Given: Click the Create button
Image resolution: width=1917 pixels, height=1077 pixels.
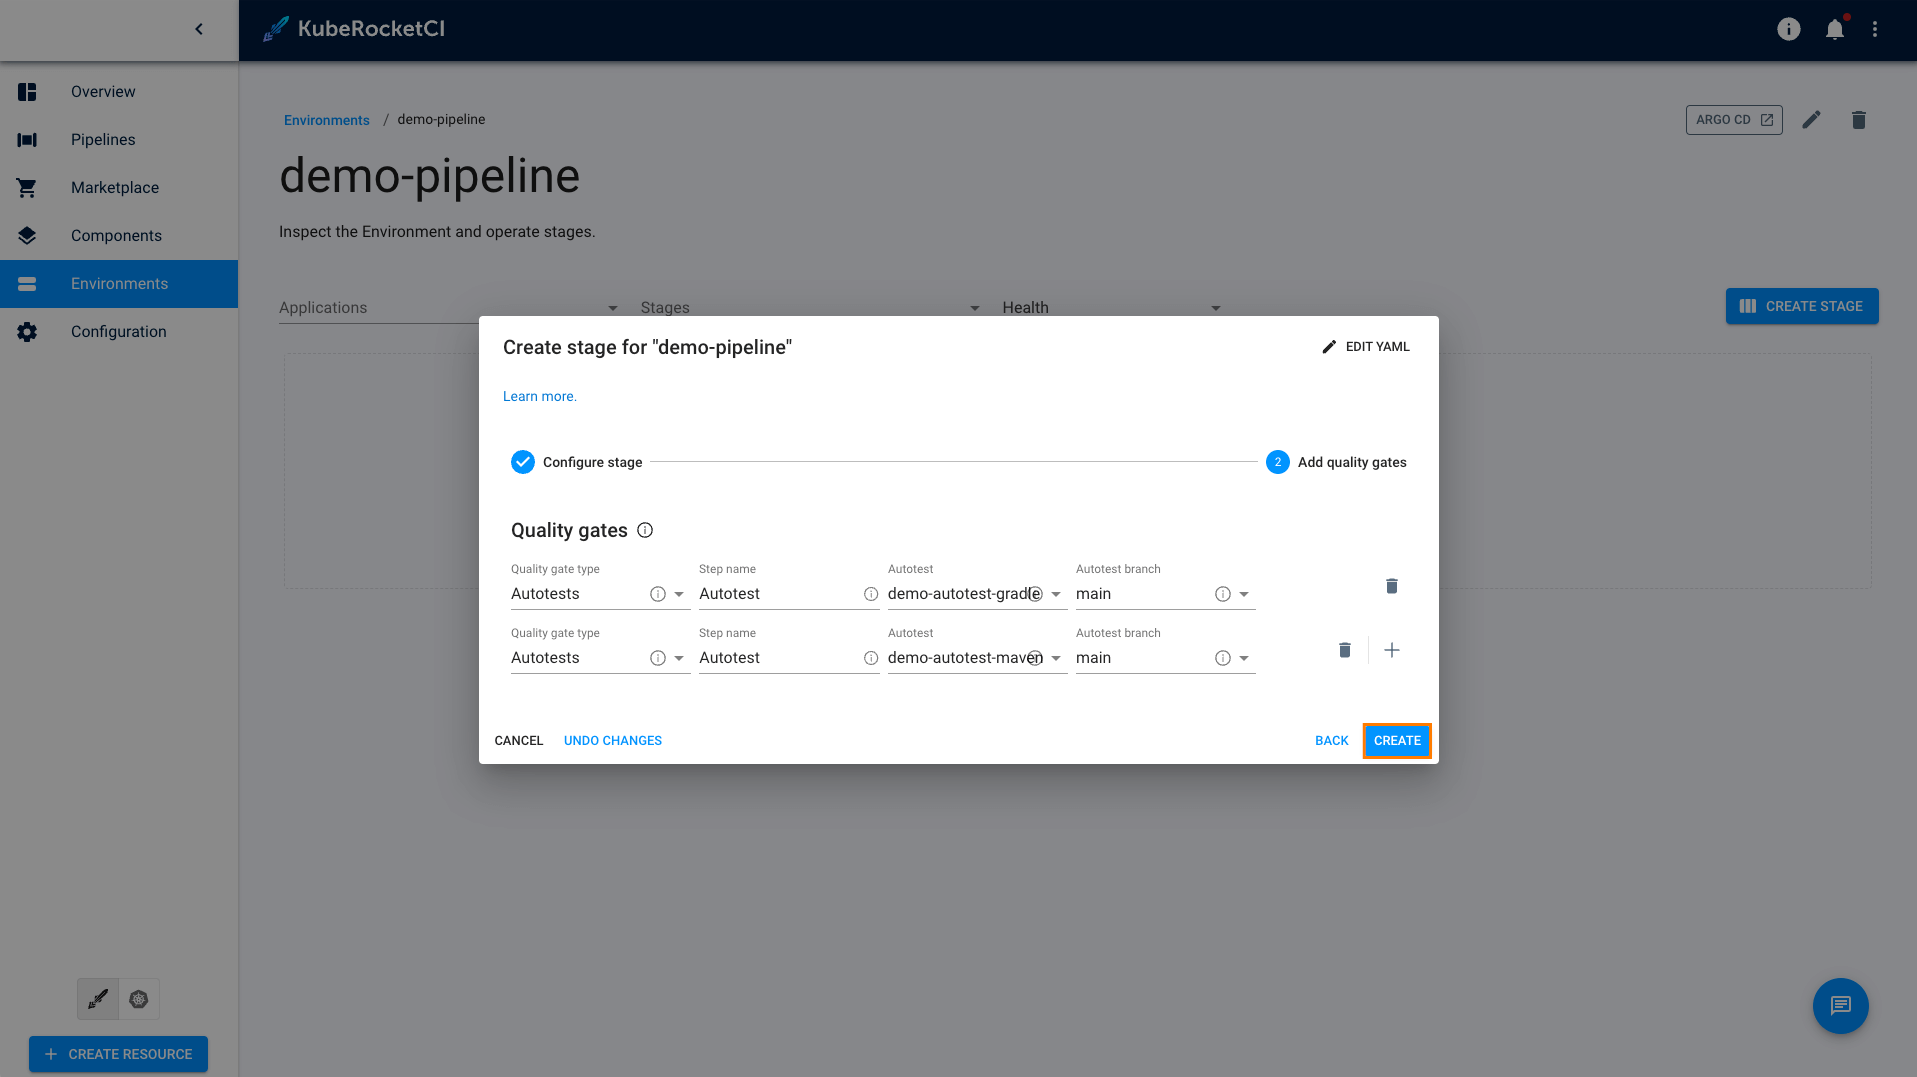Looking at the screenshot, I should coord(1396,741).
